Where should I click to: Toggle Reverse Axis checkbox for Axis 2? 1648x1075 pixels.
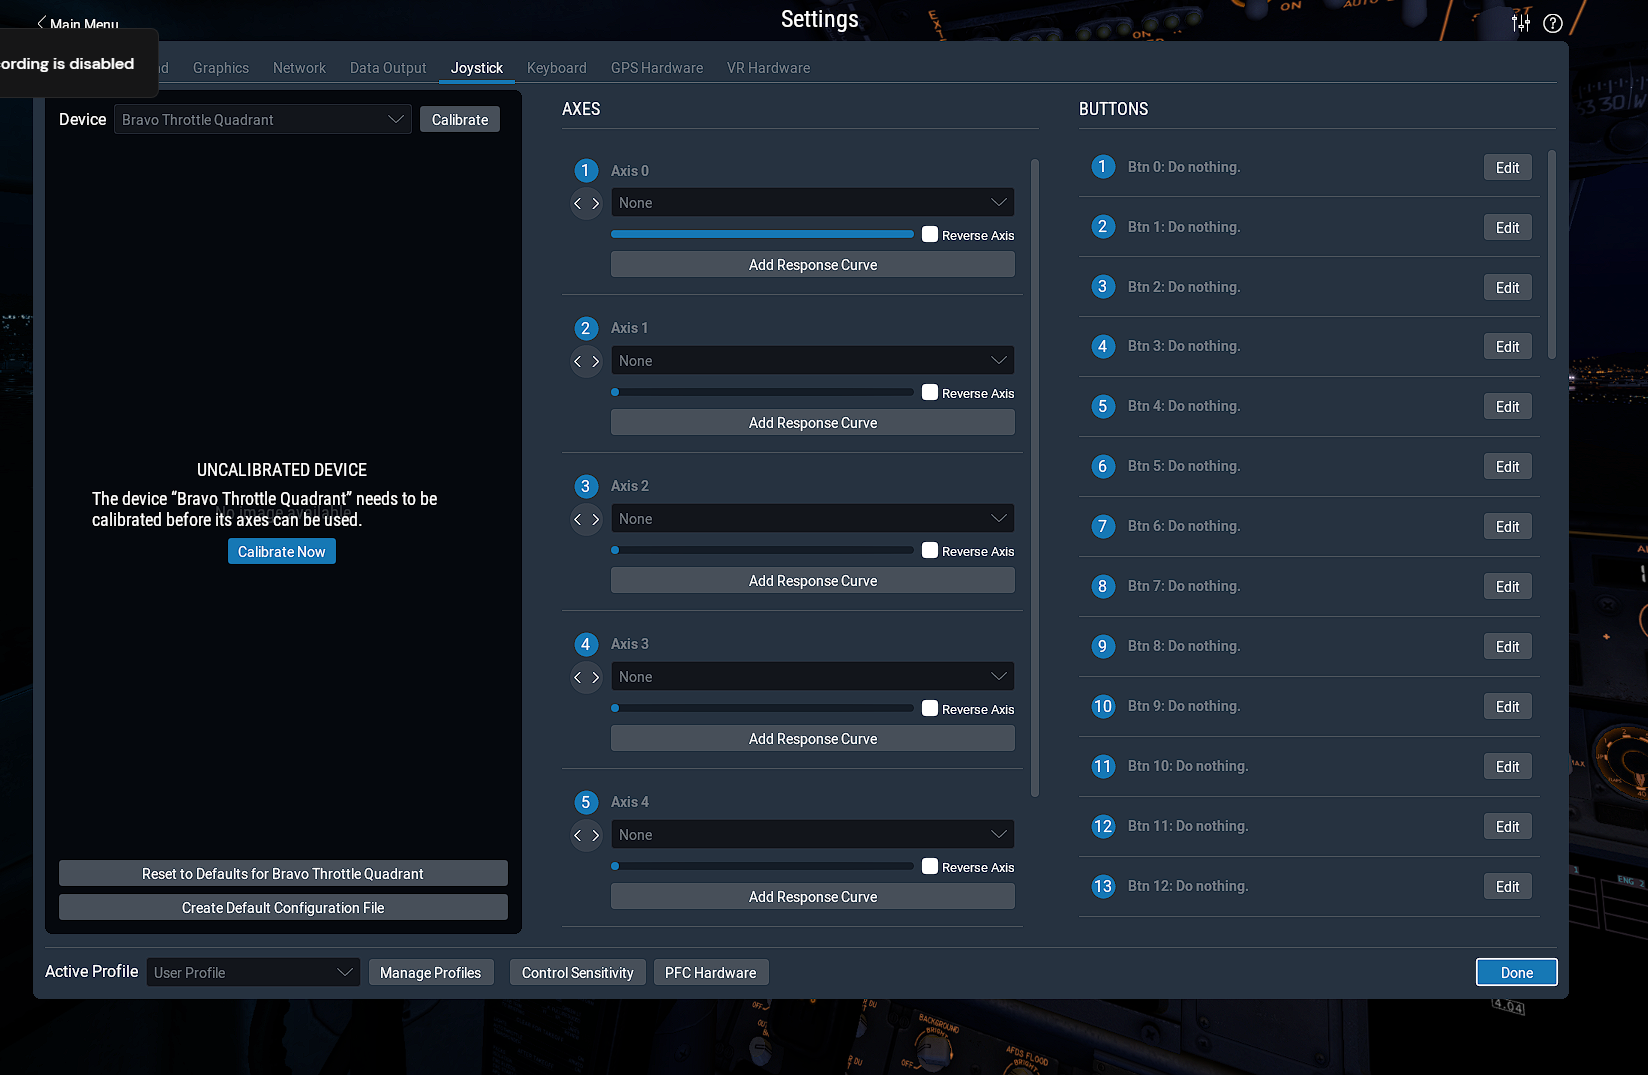[930, 551]
